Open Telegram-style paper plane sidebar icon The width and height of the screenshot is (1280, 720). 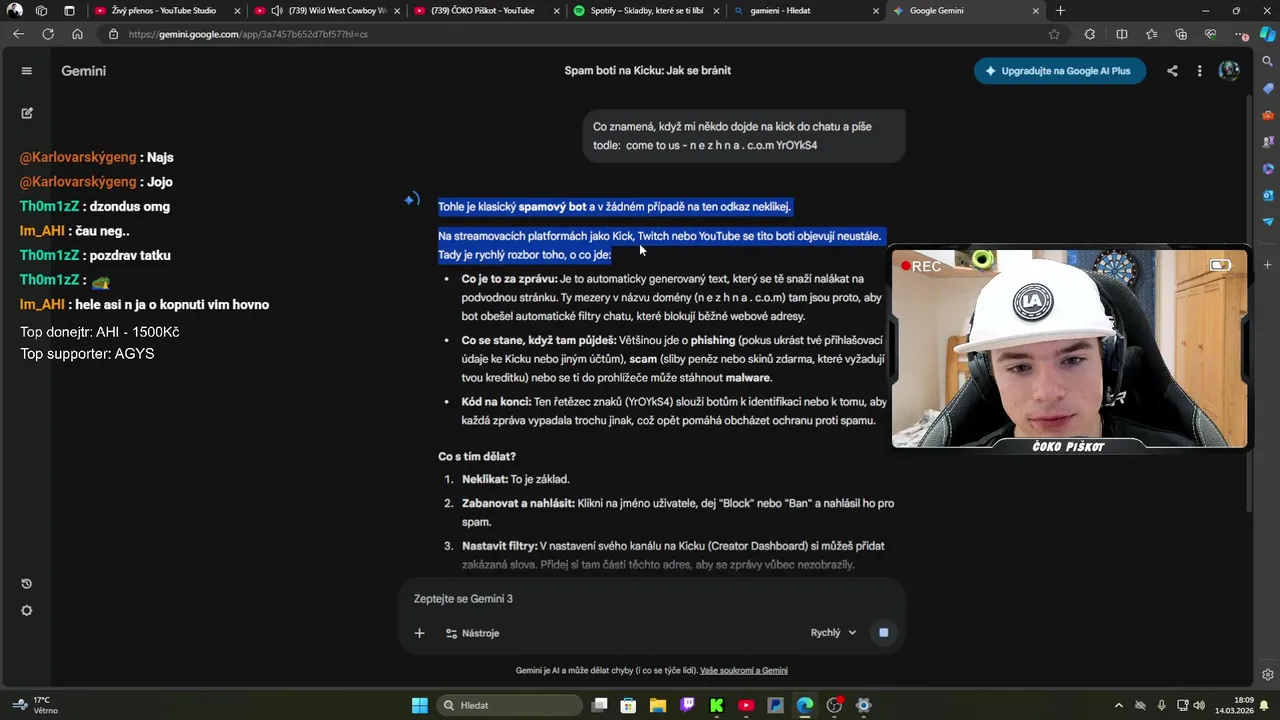[1268, 221]
